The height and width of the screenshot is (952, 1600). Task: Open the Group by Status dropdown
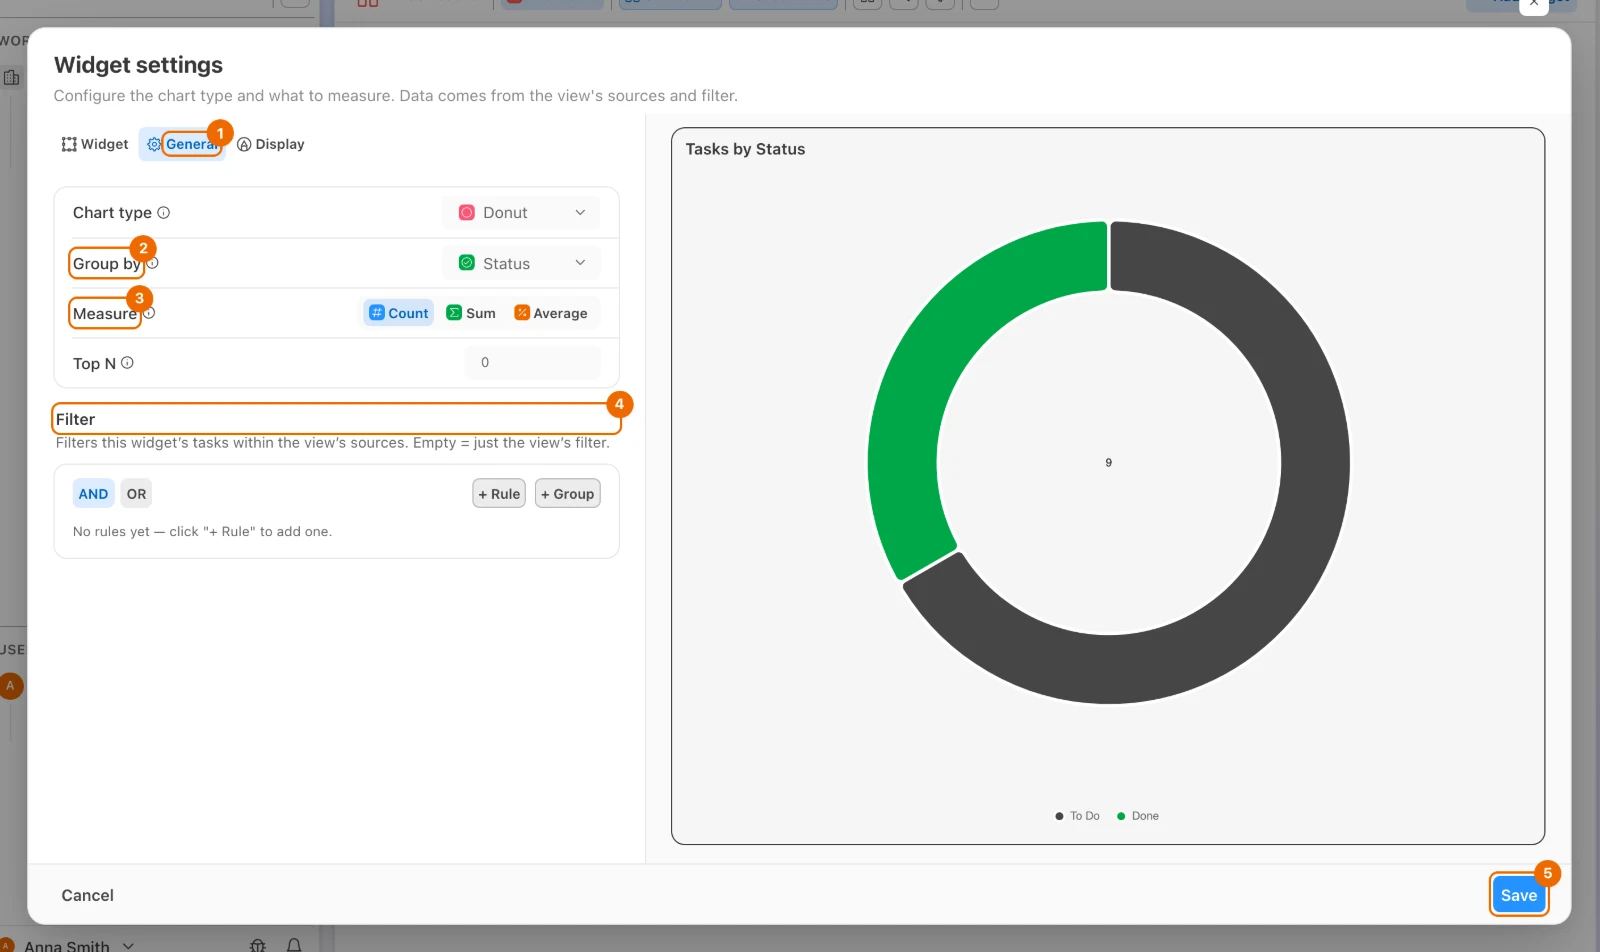521,263
